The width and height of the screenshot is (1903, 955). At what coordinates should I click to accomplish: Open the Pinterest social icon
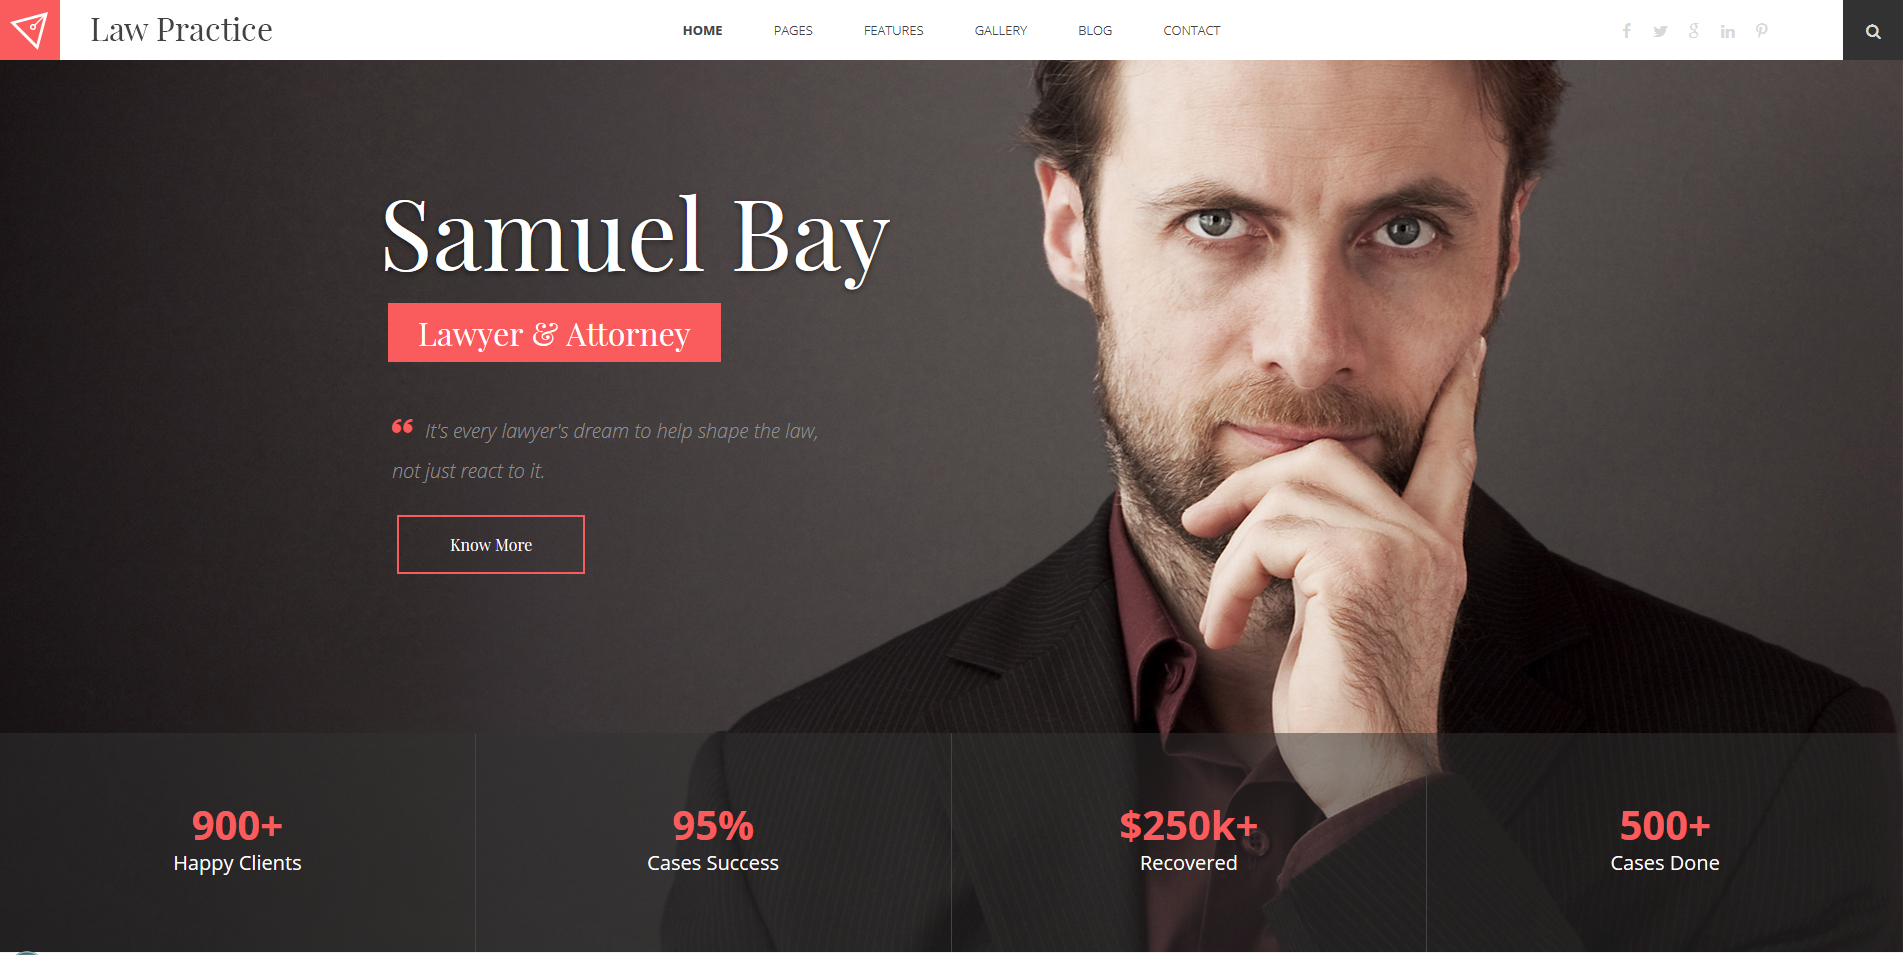[1761, 31]
